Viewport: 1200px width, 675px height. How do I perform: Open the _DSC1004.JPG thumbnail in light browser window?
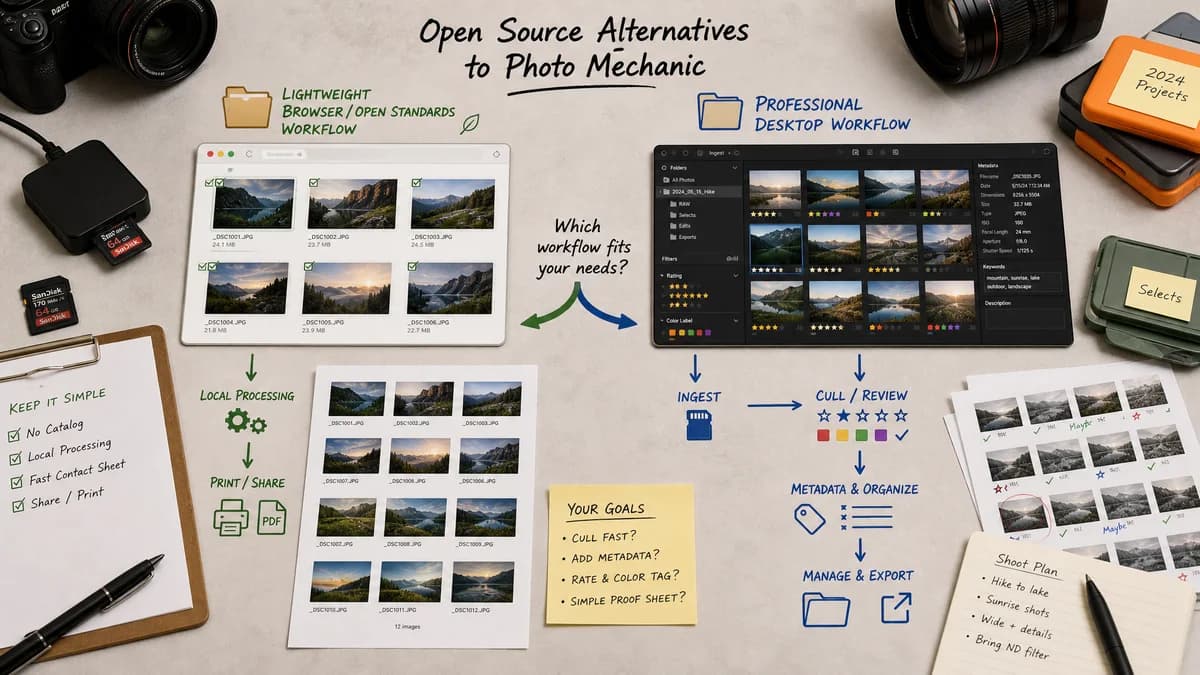[247, 288]
